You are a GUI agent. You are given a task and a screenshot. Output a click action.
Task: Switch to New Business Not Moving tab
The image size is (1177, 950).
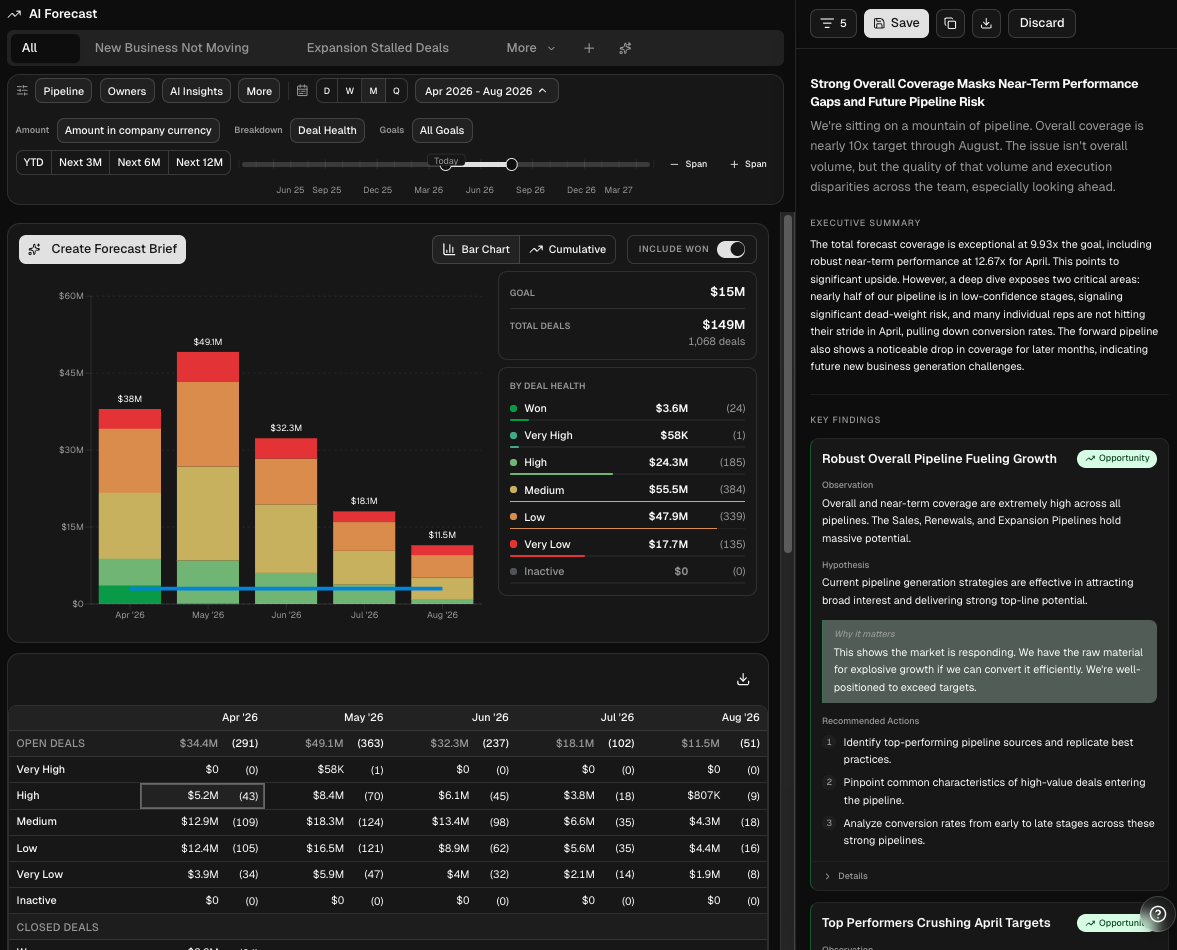[x=172, y=48]
